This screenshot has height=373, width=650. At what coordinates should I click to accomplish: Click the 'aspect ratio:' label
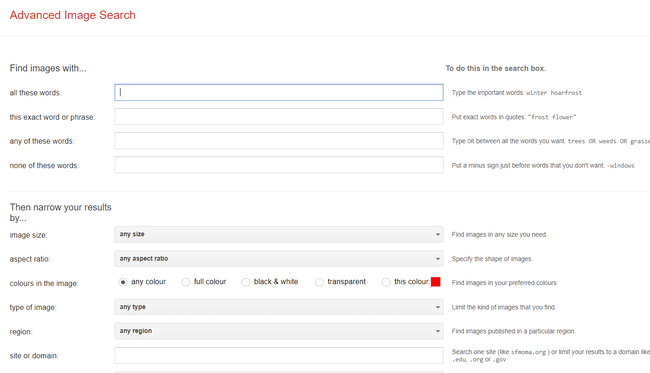click(x=30, y=259)
